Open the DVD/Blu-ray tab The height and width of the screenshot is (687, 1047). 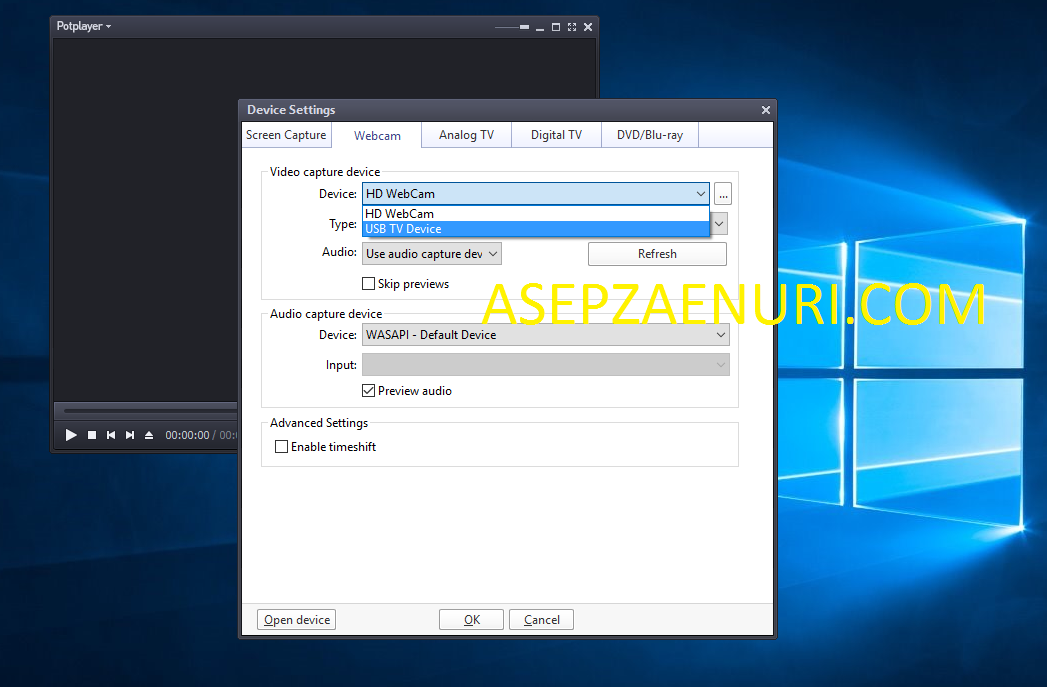[649, 135]
